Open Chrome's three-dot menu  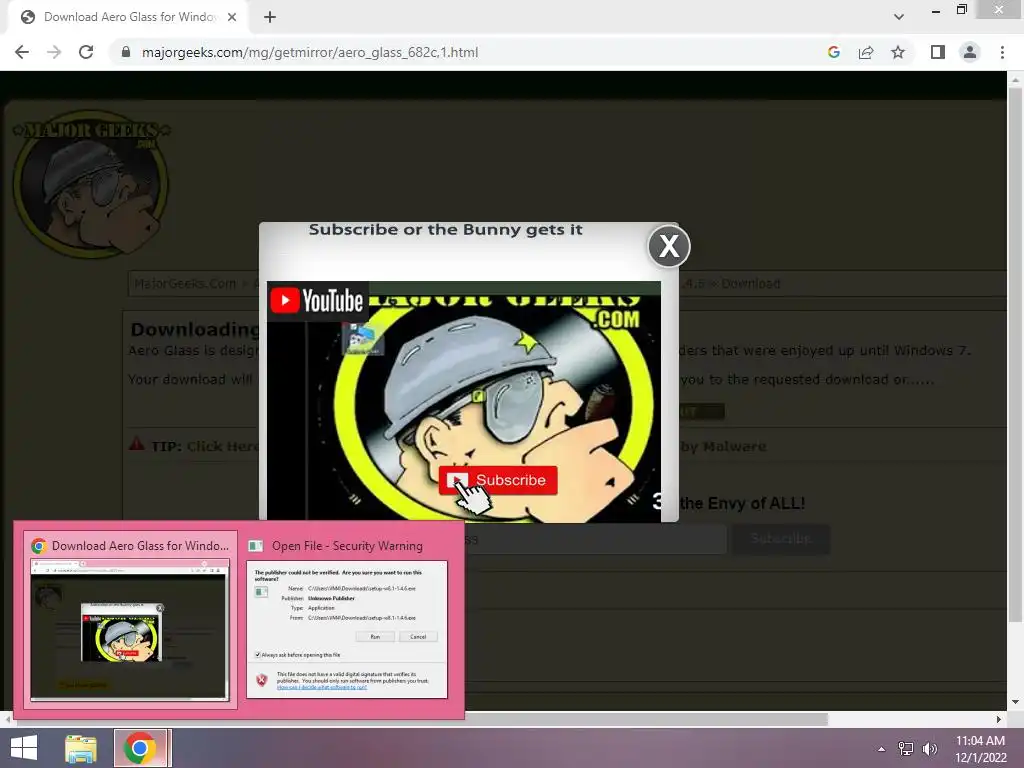(x=1002, y=52)
